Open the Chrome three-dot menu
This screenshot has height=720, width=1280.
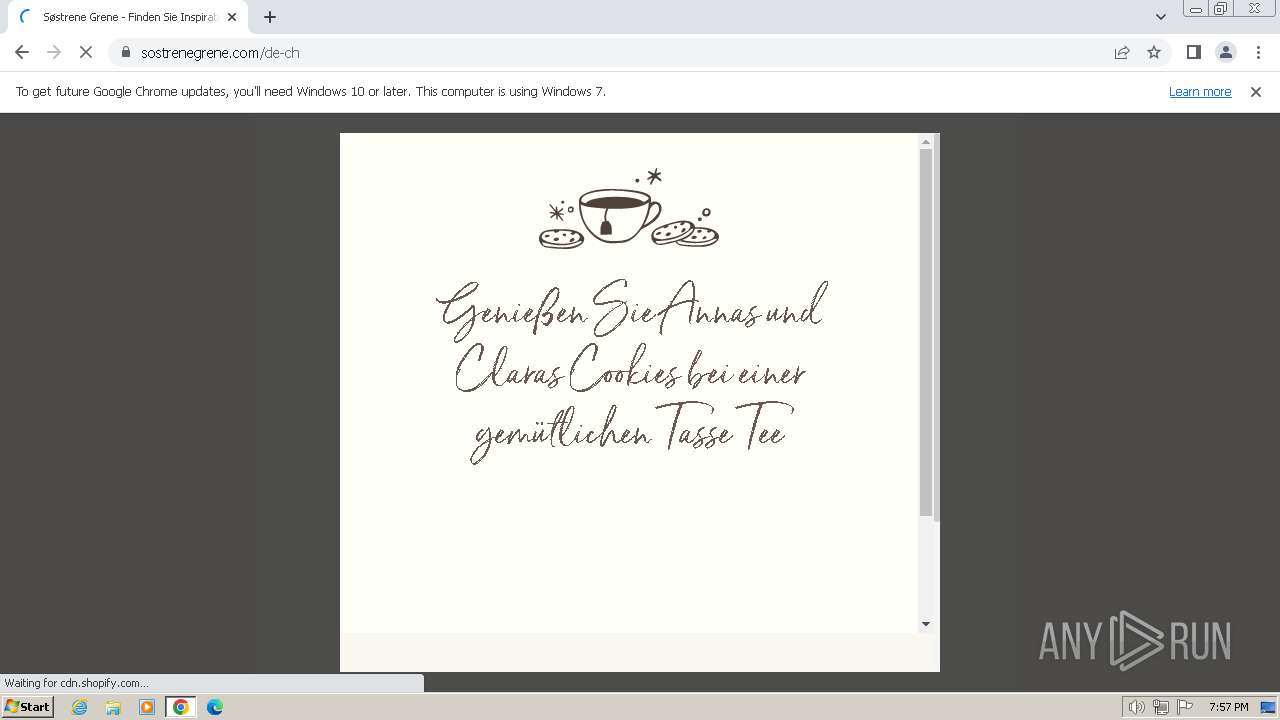(x=1258, y=52)
